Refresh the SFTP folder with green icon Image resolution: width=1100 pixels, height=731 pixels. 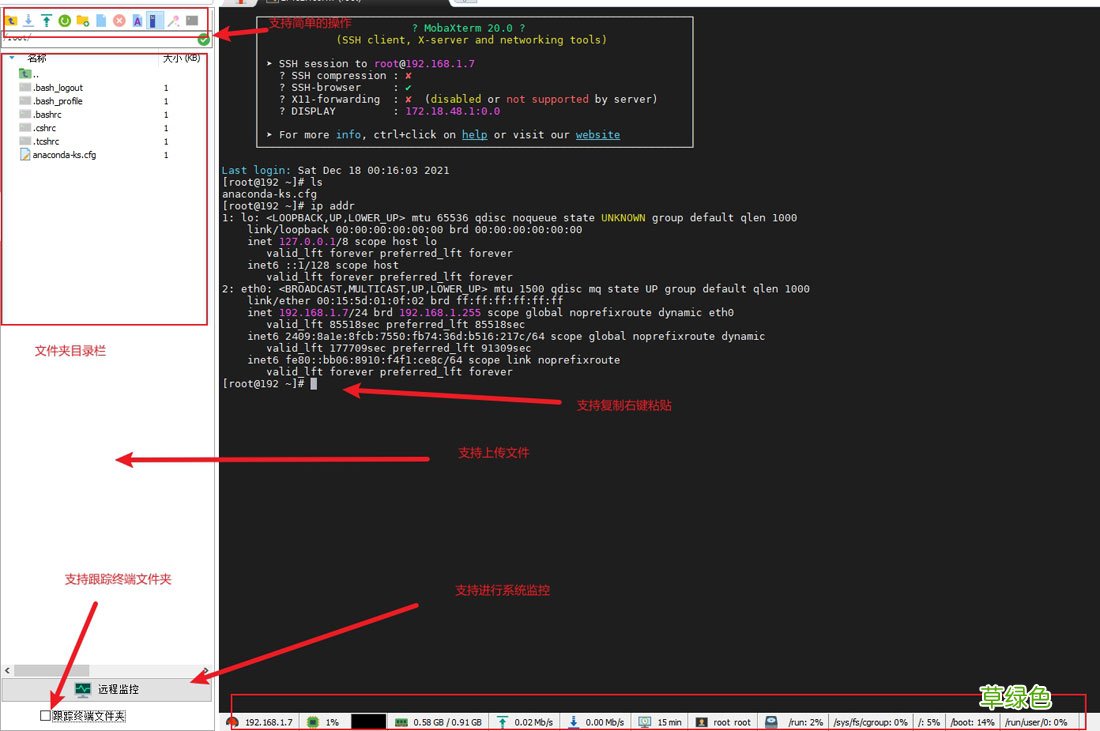coord(64,20)
